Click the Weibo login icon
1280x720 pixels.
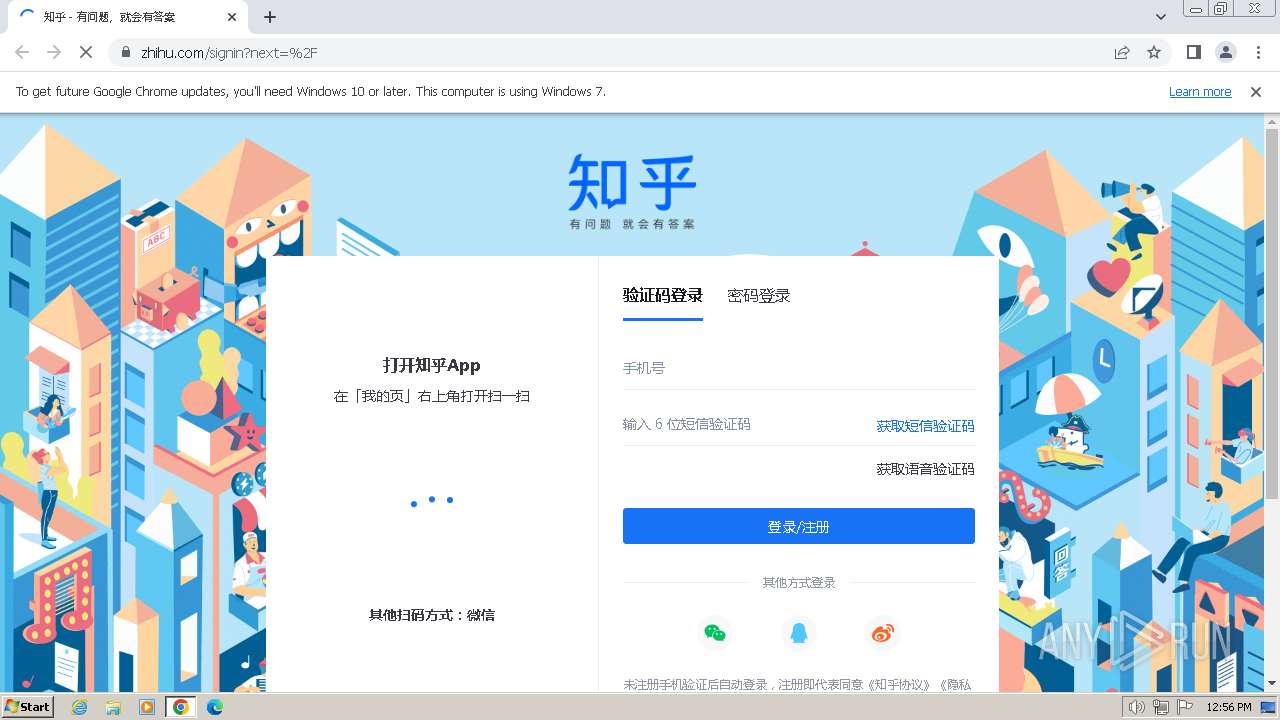[x=882, y=632]
